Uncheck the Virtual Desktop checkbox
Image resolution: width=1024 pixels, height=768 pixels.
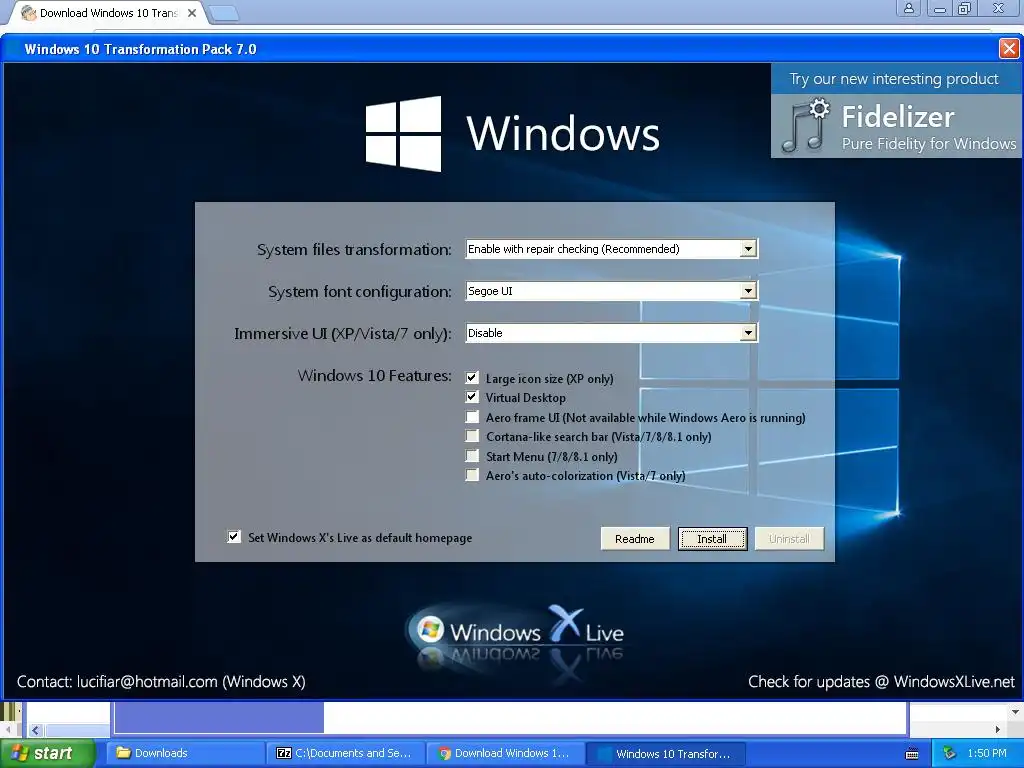pos(472,396)
